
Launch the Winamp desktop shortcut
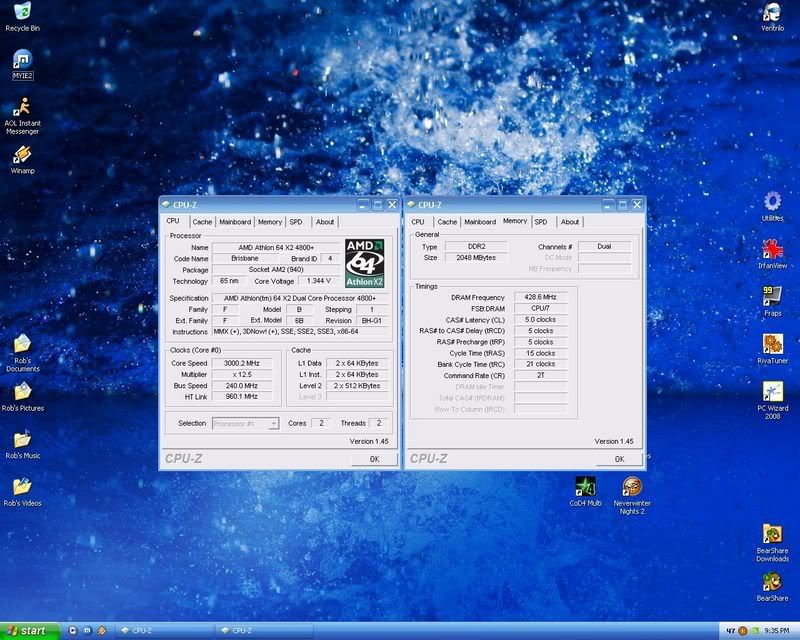coord(22,154)
